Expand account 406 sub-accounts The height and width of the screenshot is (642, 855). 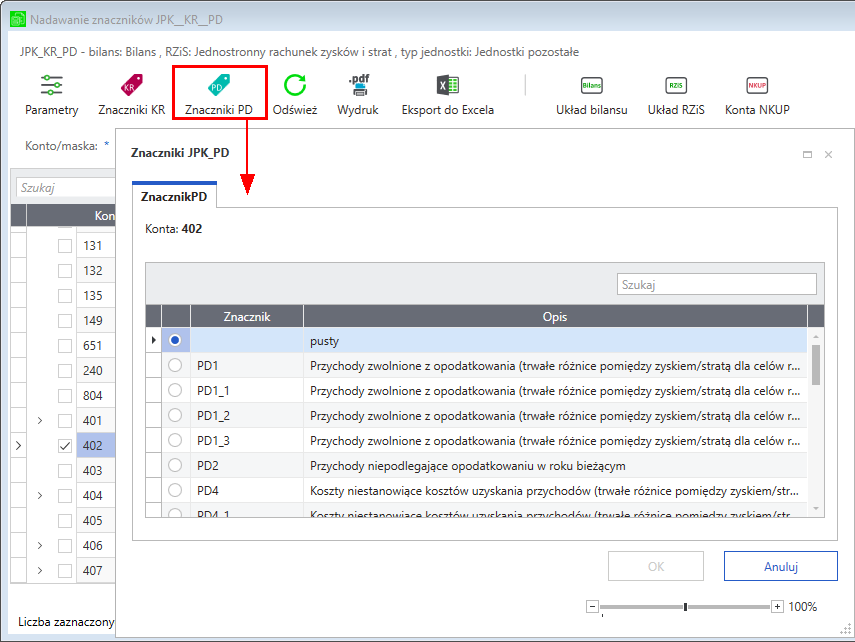[40, 545]
